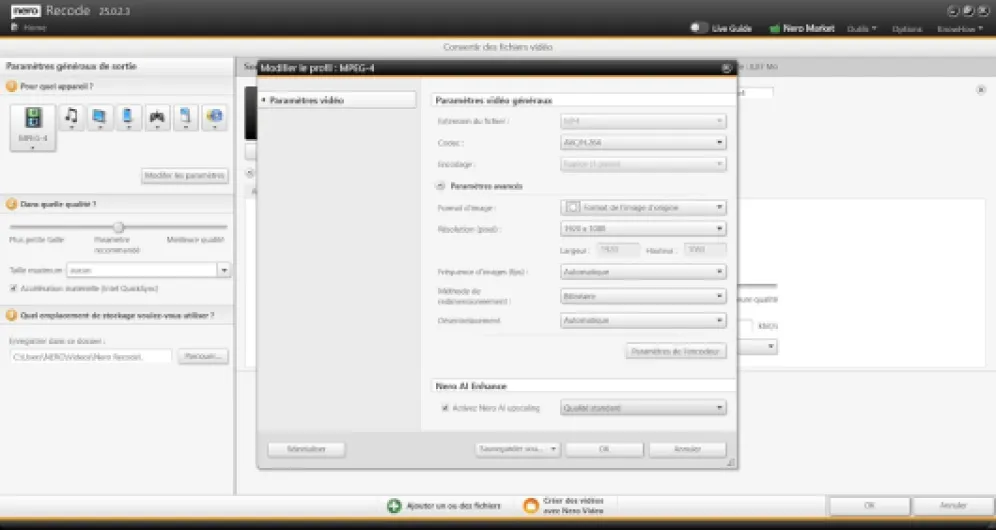Open the Format d'image dropdown
996x530 pixels.
click(x=643, y=207)
